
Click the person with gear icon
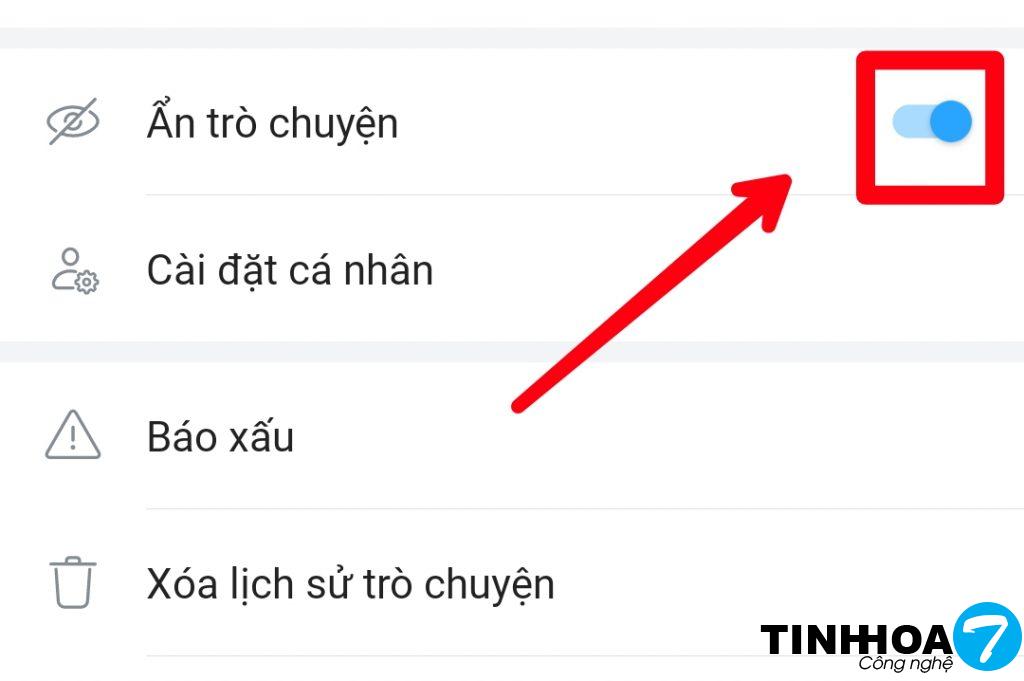(74, 270)
